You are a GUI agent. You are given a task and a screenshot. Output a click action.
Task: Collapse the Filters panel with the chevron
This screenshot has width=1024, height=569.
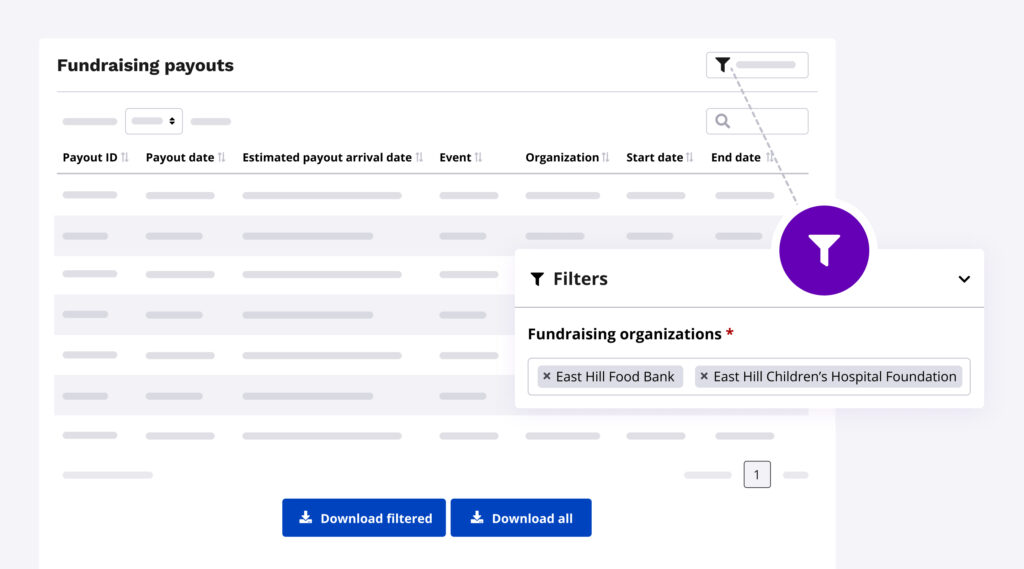964,279
